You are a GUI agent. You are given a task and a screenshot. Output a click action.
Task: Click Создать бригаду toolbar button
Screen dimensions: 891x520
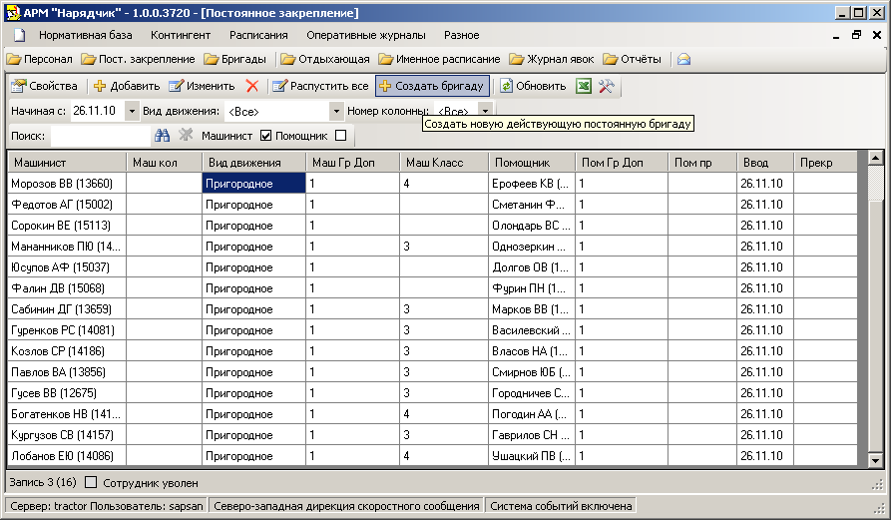click(432, 86)
